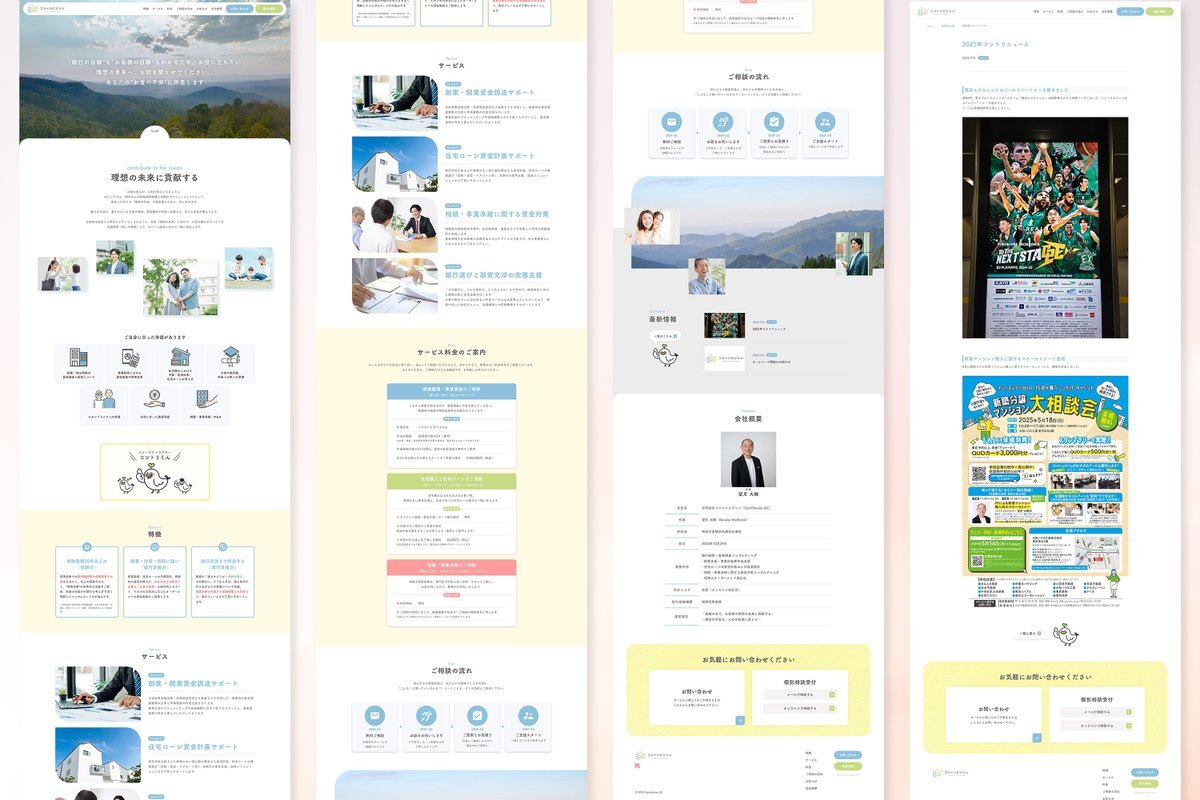Screen dimensions: 1200x800
Task: Click Instagram icon under third mockup footer logo
Action: pyautogui.click(x=637, y=766)
